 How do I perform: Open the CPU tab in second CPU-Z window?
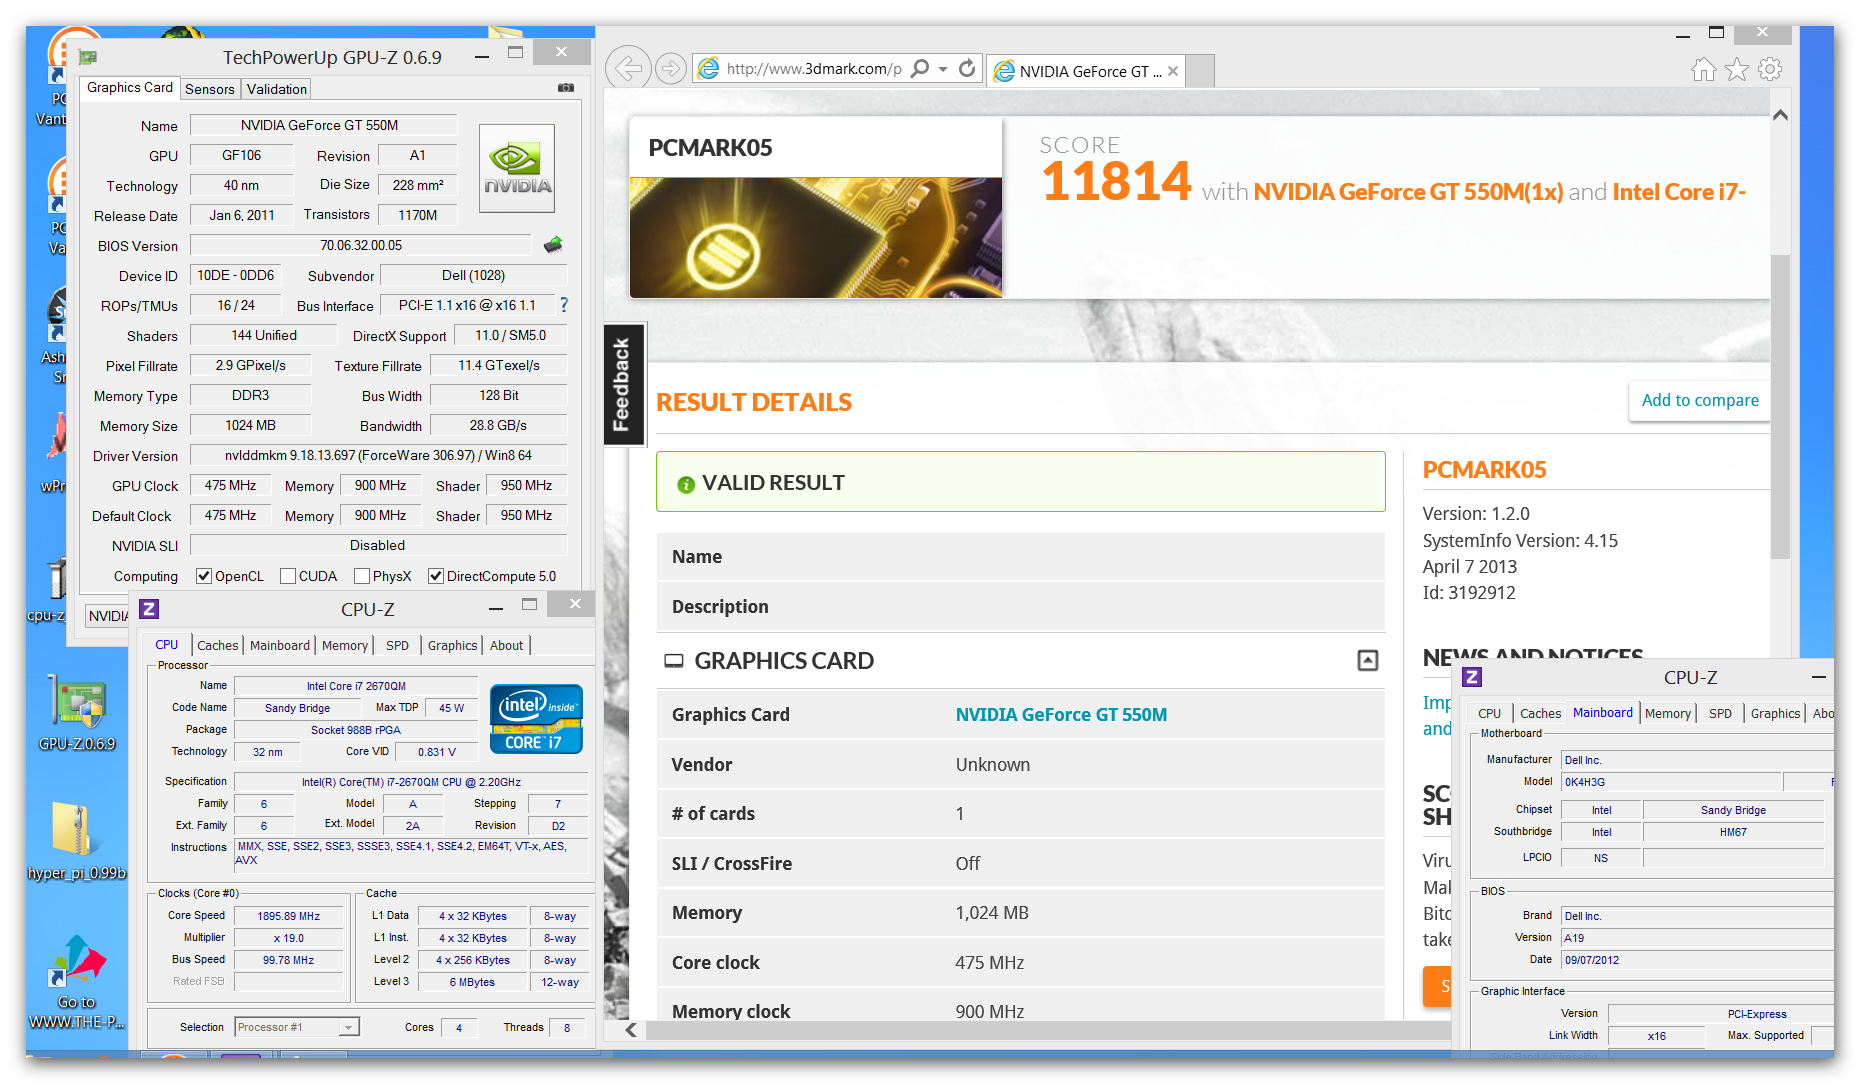pos(1490,714)
